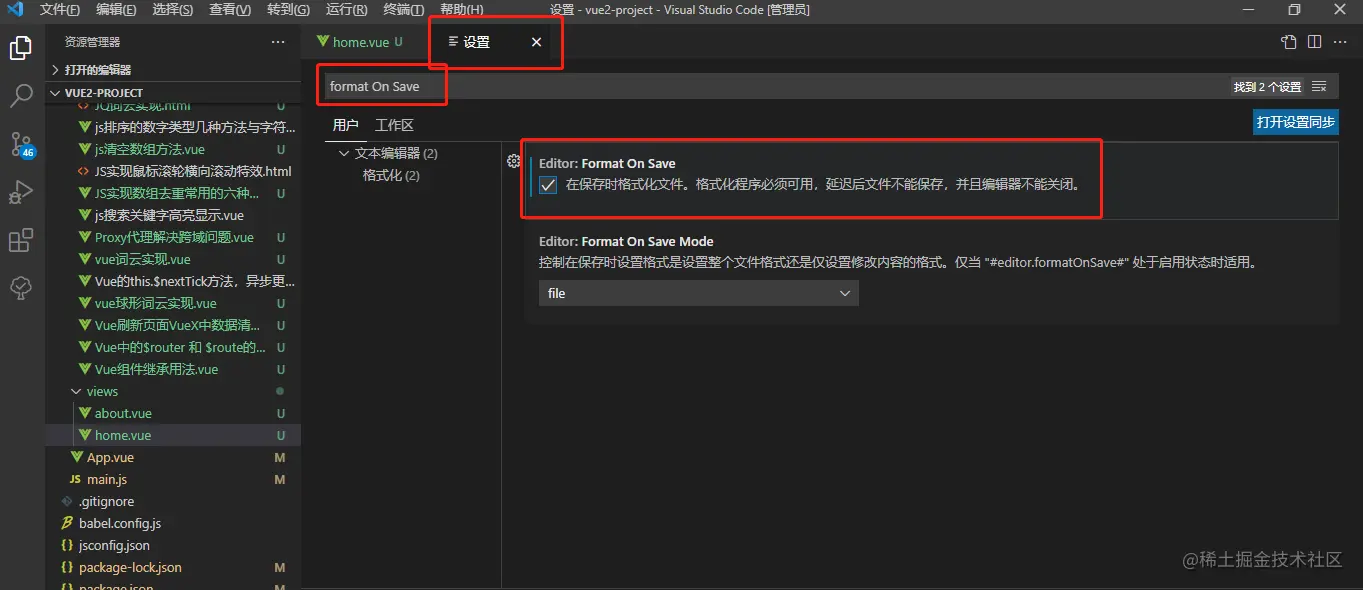Click the Vue icon of home.vue tab

point(322,42)
